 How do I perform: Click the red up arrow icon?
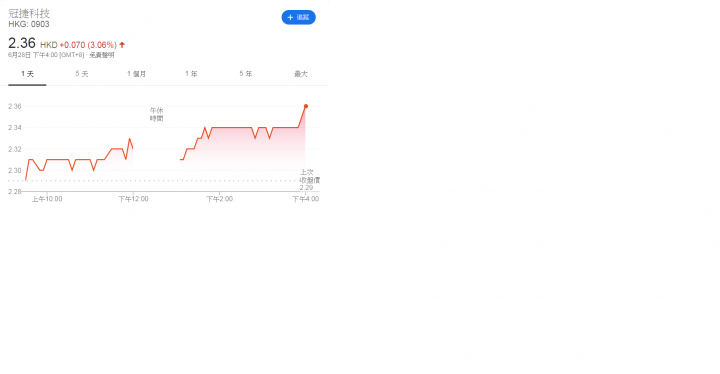click(x=122, y=45)
